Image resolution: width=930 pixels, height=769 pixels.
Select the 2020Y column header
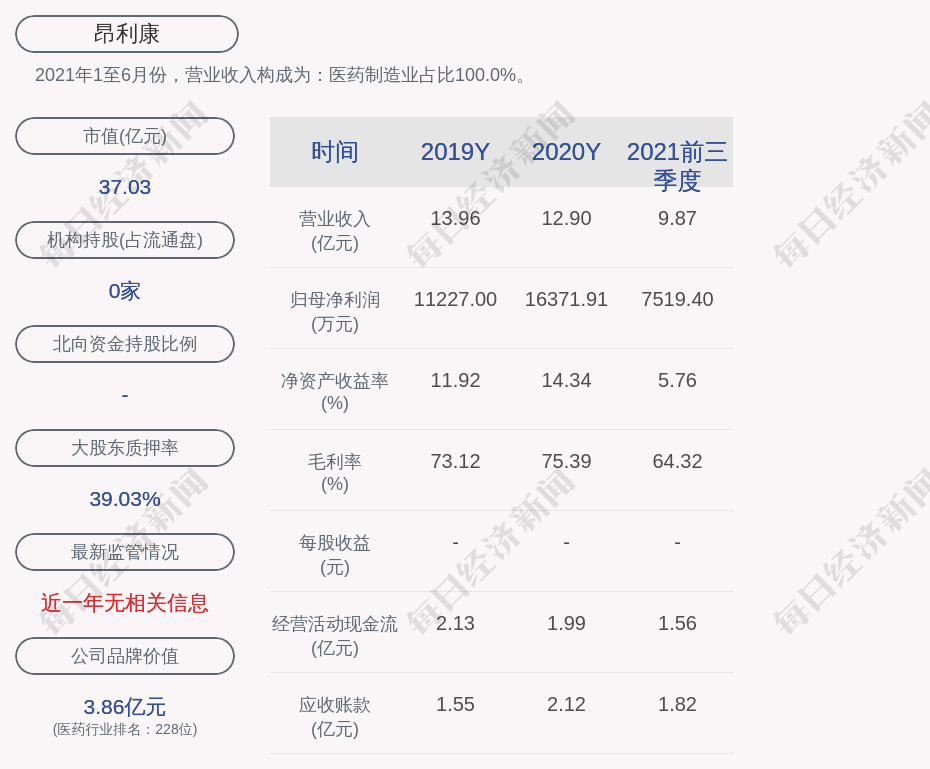[566, 152]
